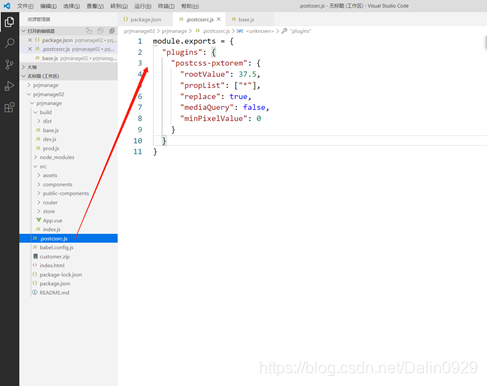Image resolution: width=487 pixels, height=386 pixels.
Task: Collapse the untitled workspace section
Action: pos(23,76)
